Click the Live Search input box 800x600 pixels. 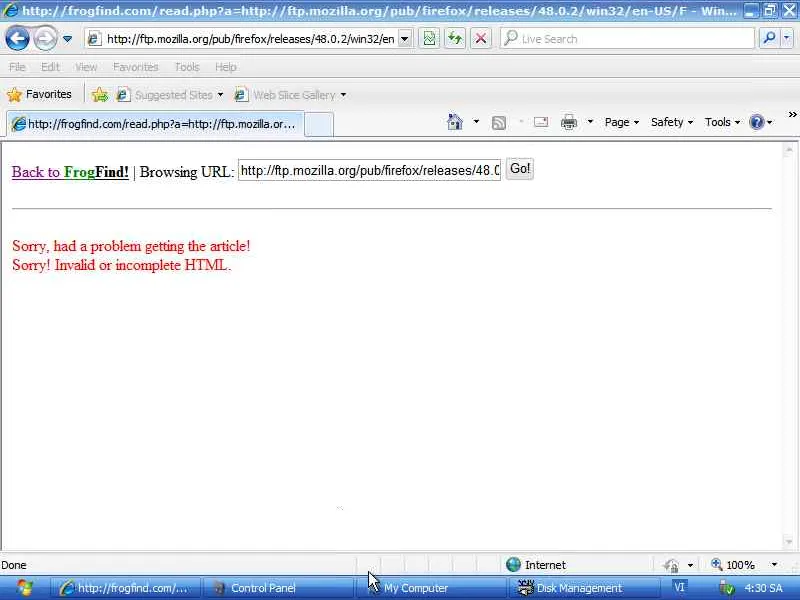pos(627,39)
